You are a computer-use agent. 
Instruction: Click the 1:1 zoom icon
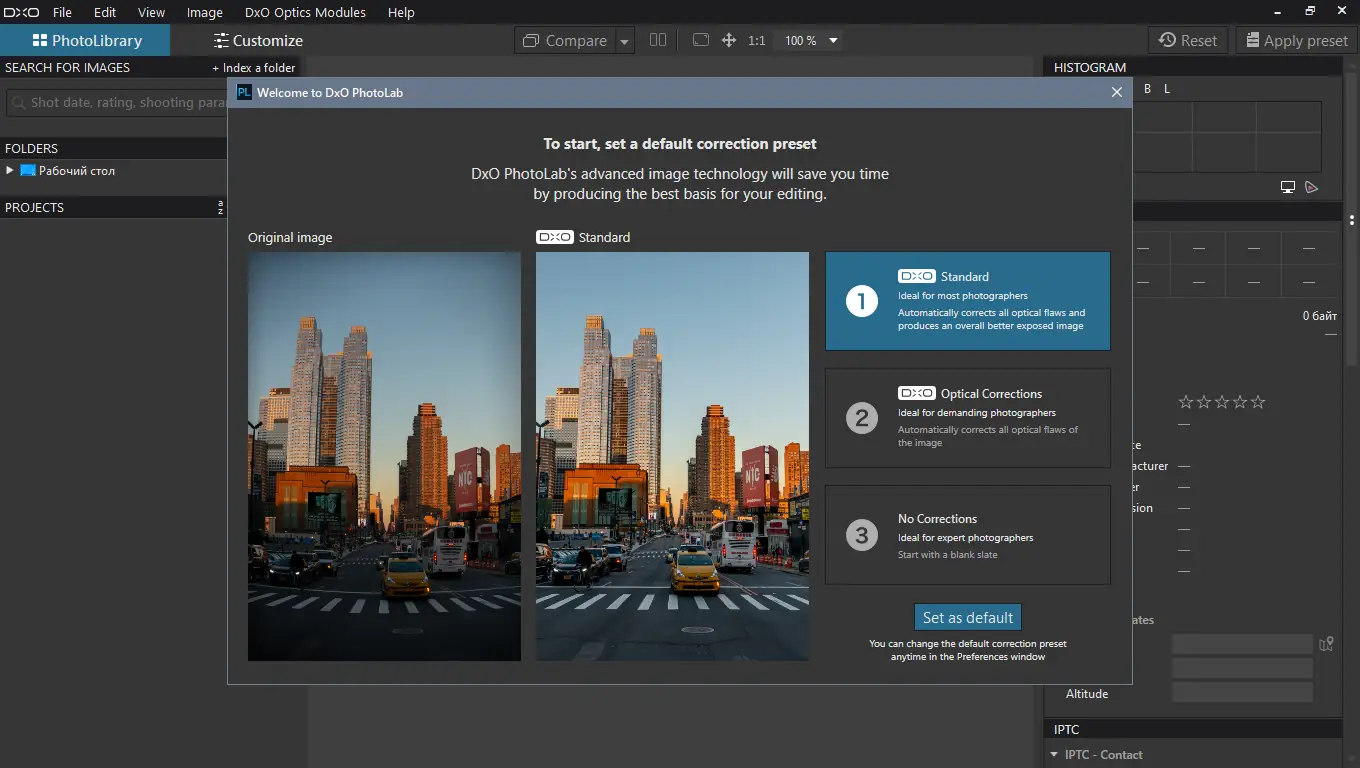tap(757, 41)
